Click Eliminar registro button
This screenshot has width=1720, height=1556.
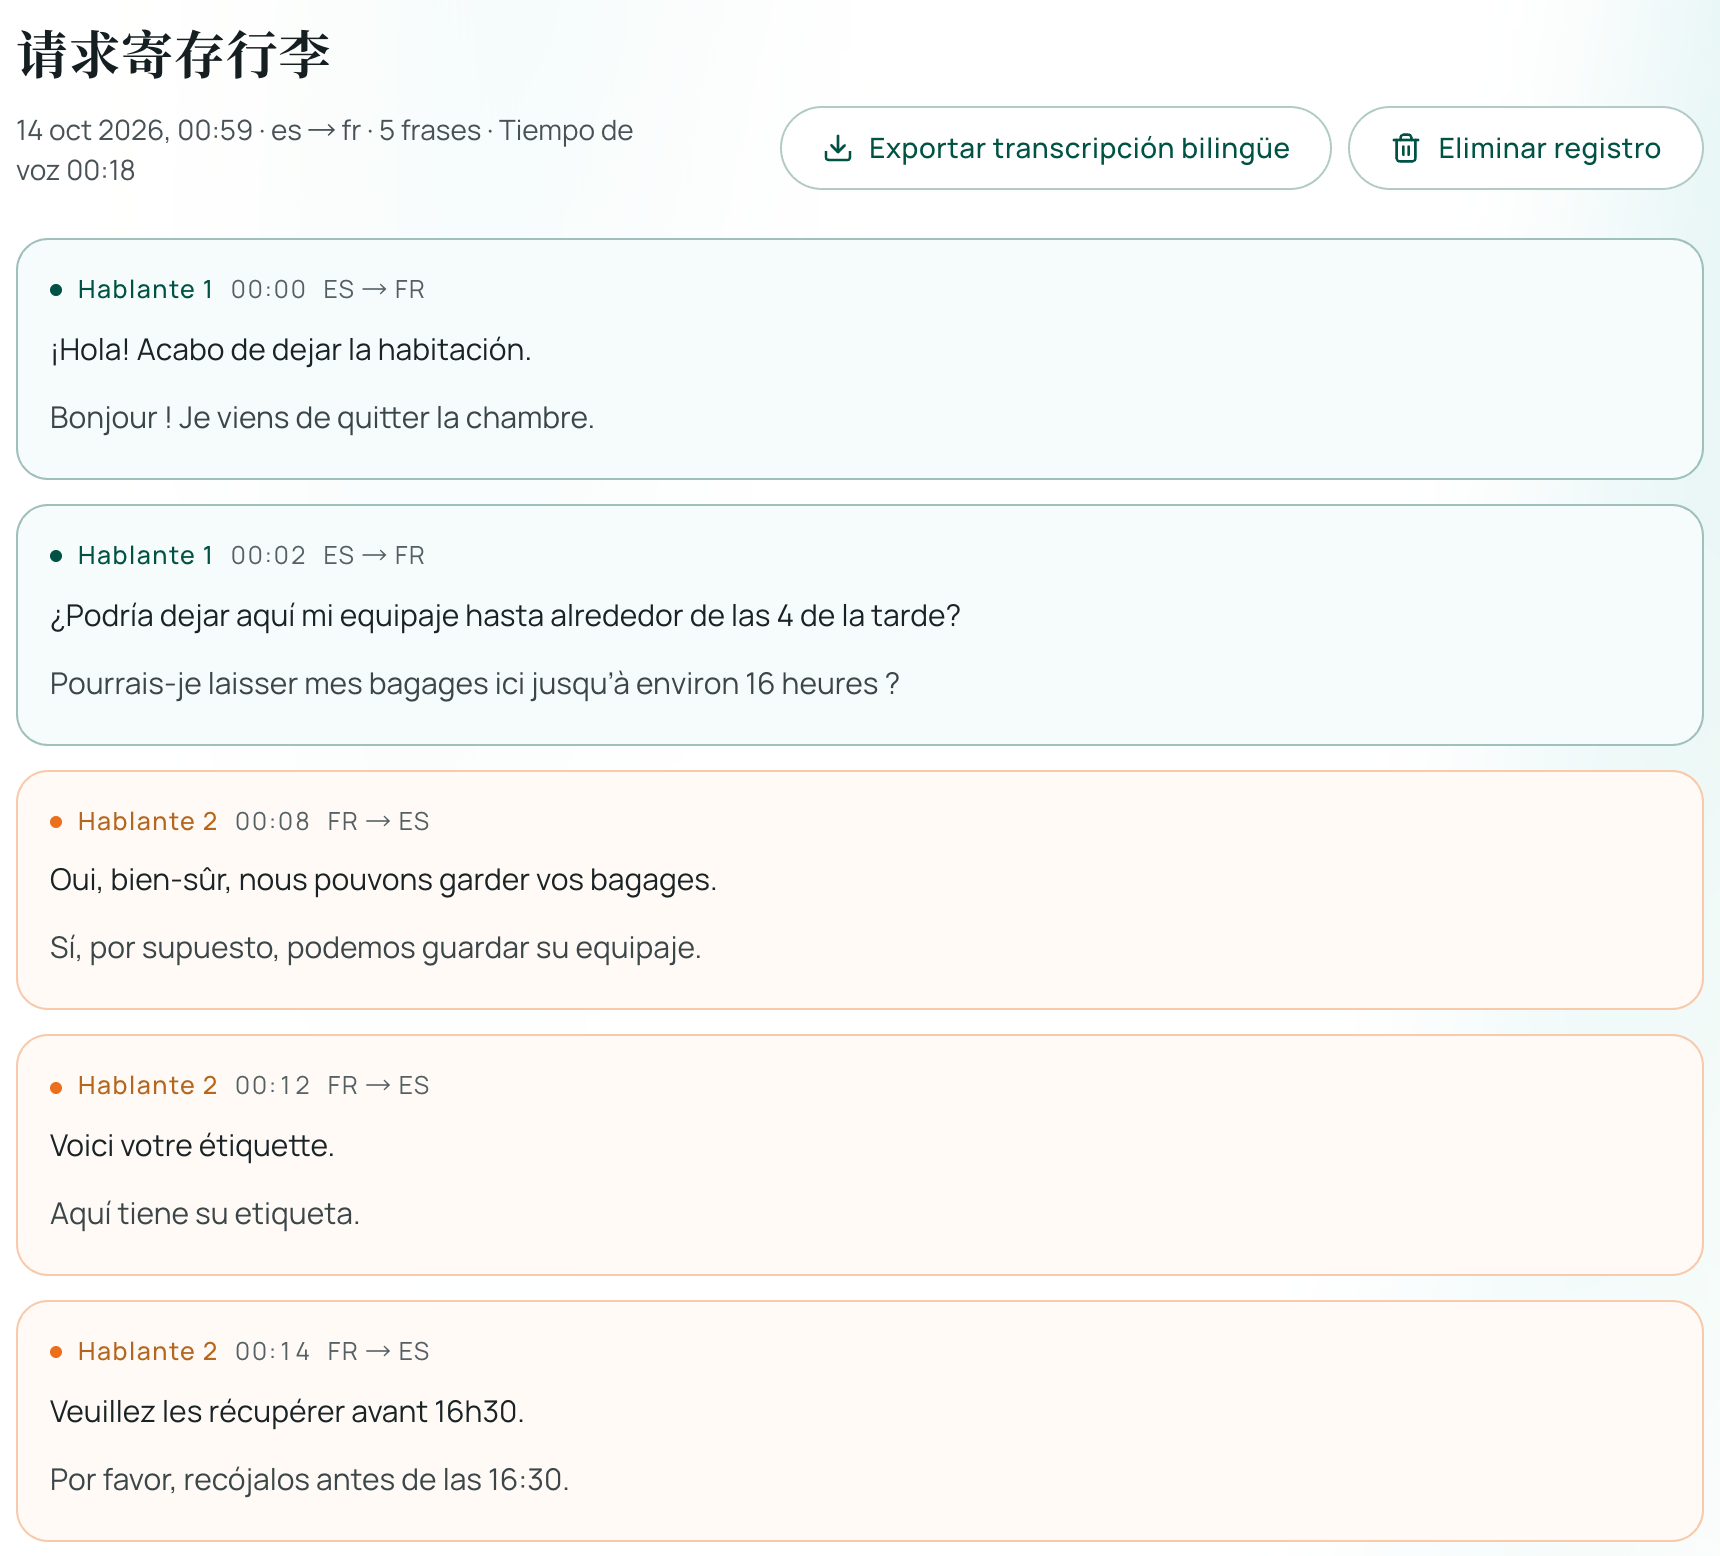coord(1525,148)
